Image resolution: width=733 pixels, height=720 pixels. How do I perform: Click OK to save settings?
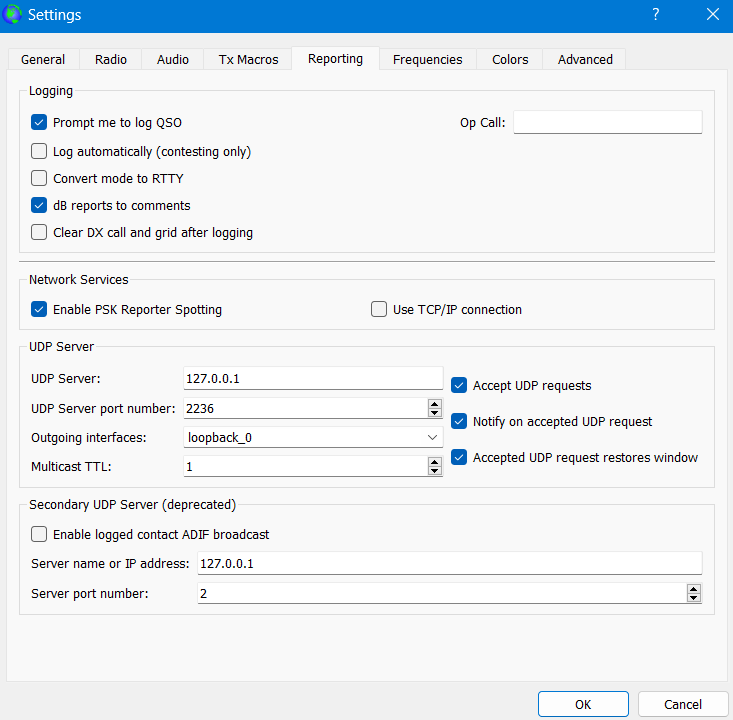[x=583, y=704]
